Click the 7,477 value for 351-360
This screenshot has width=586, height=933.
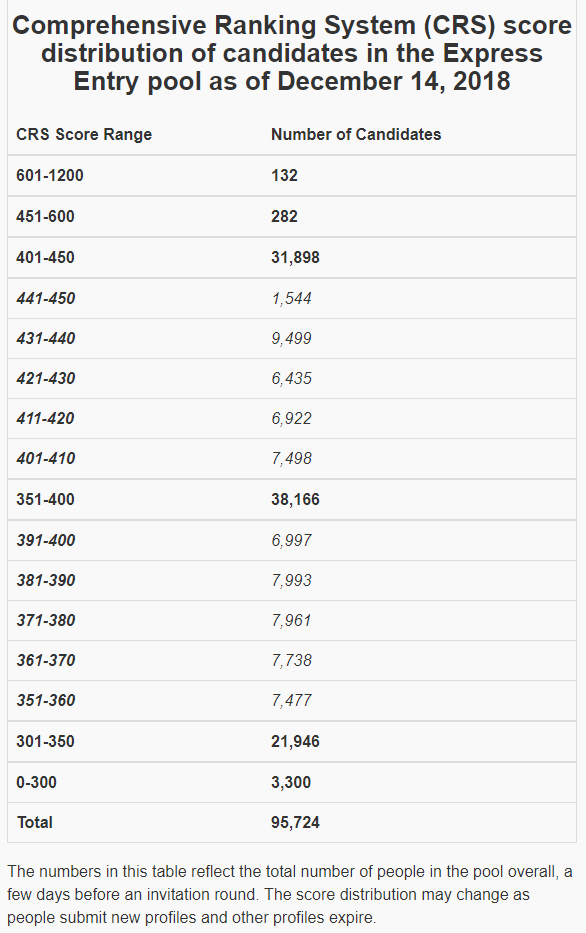click(292, 700)
